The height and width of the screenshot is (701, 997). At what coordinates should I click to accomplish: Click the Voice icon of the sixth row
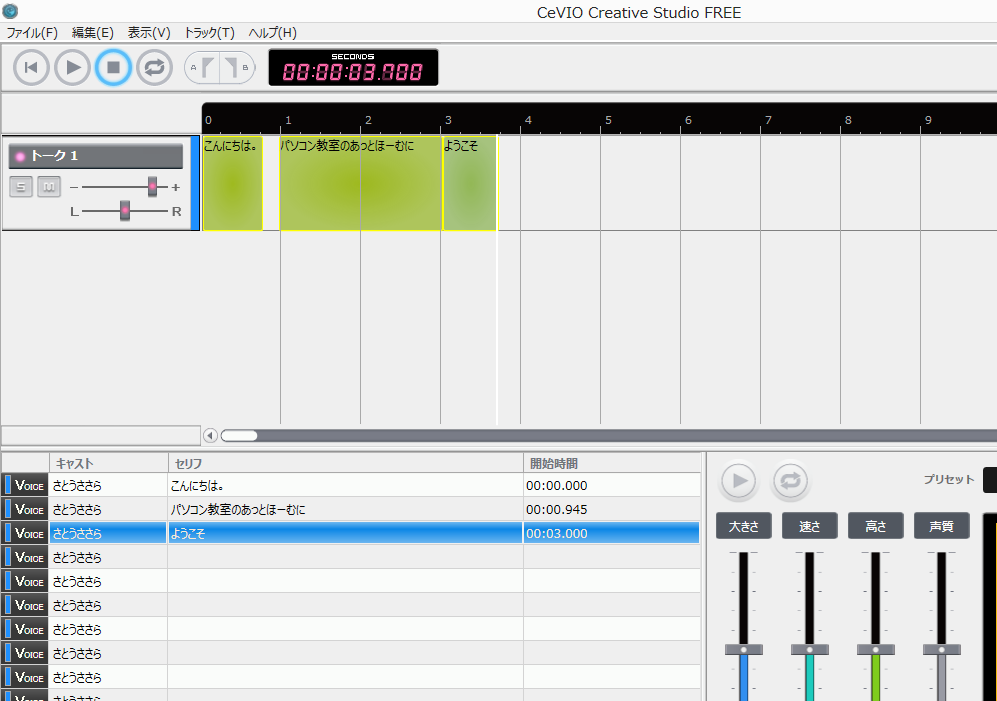click(25, 605)
